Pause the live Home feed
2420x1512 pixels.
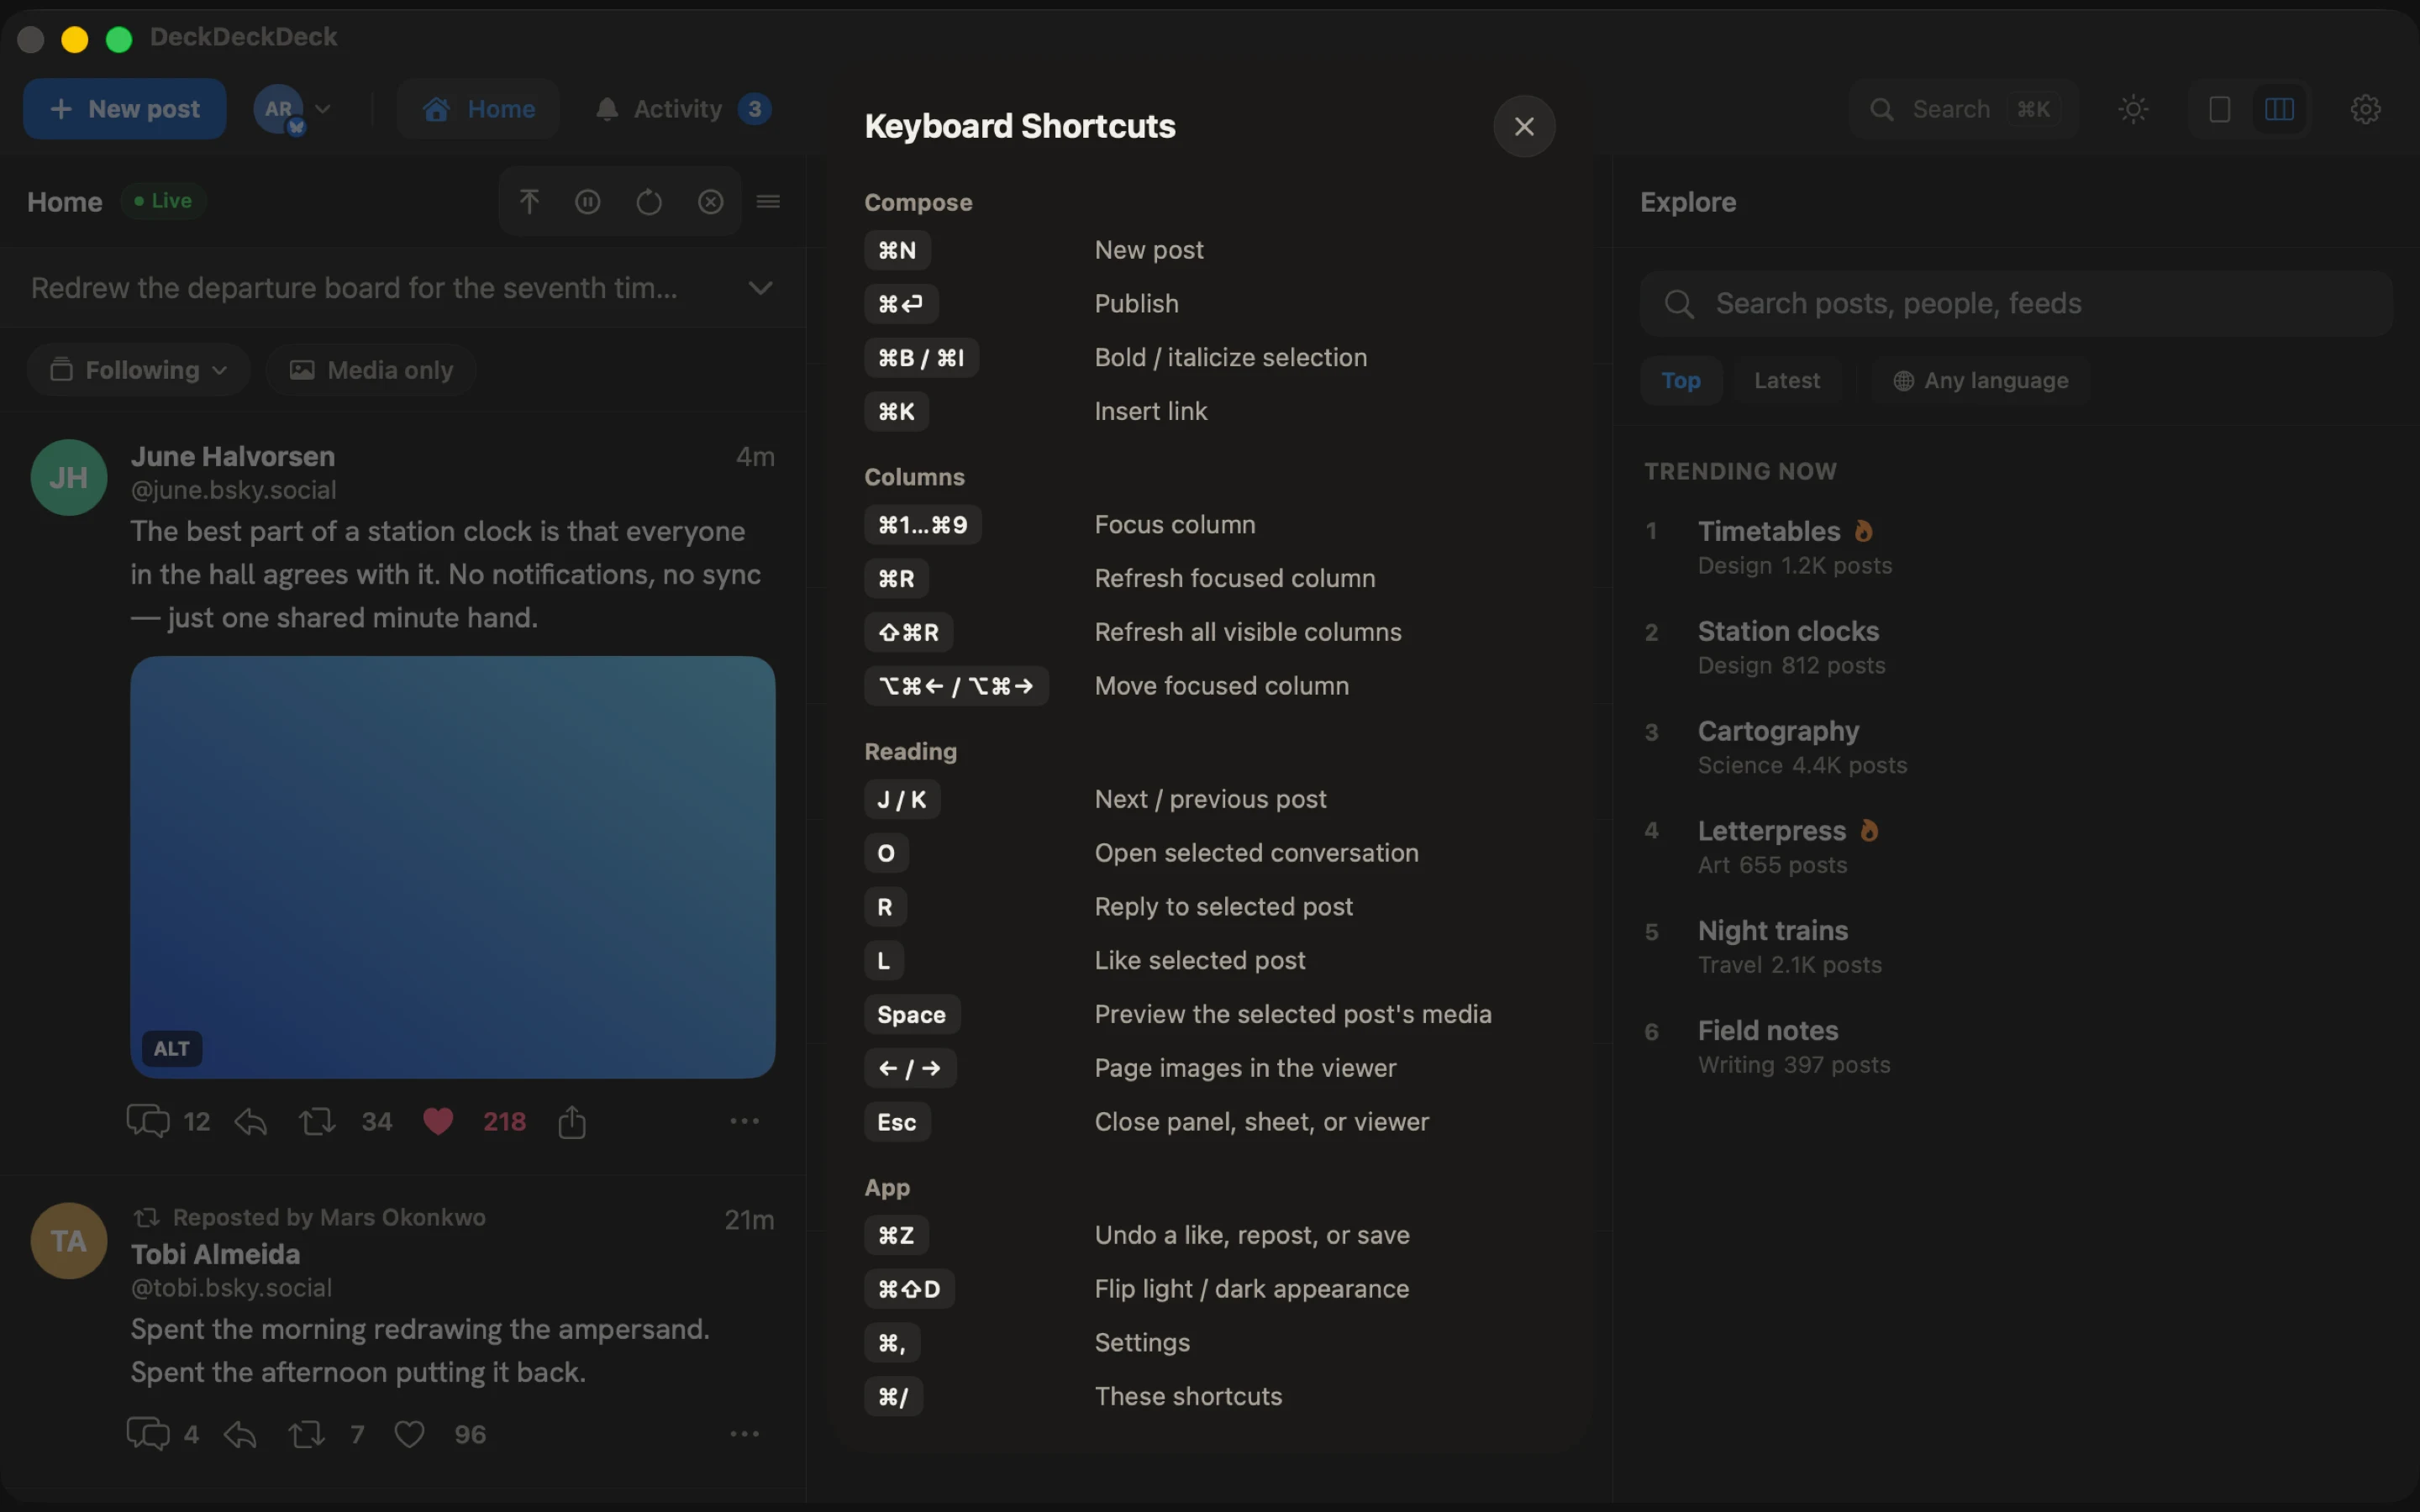(x=588, y=202)
